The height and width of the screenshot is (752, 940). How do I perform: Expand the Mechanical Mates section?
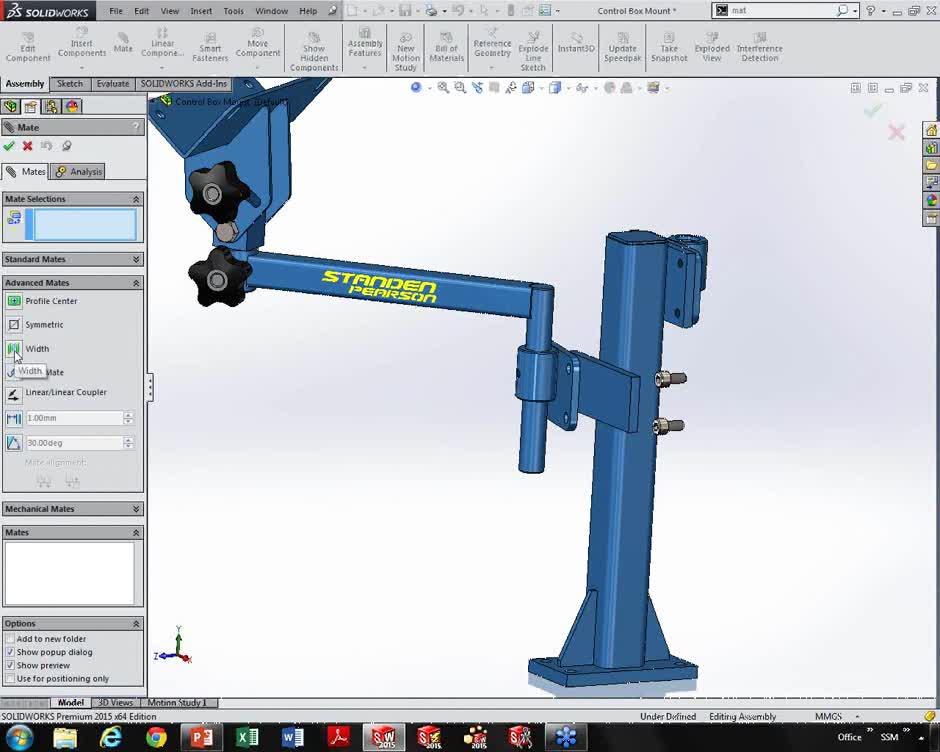click(x=136, y=509)
